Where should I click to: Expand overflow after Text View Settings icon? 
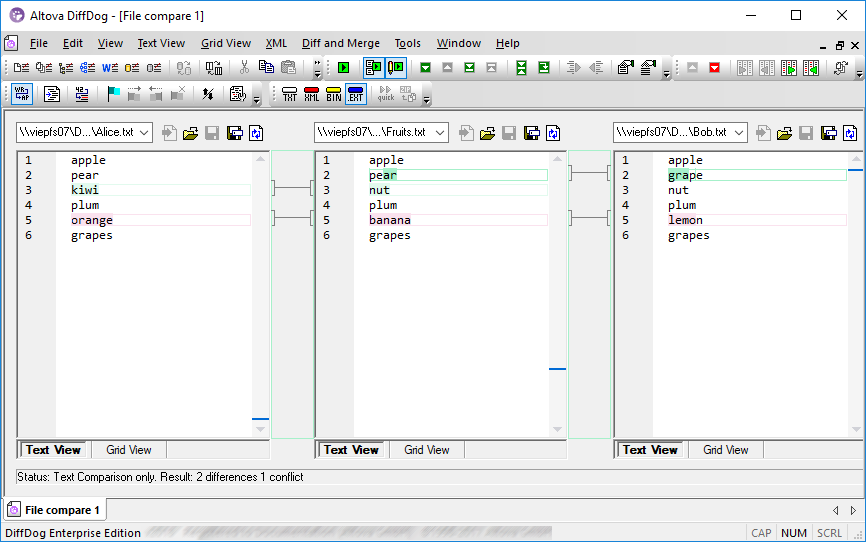click(257, 99)
